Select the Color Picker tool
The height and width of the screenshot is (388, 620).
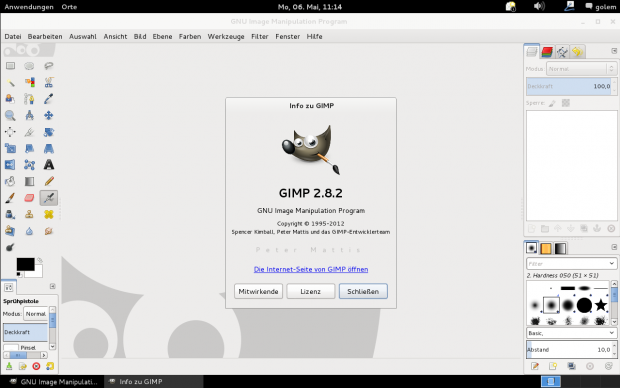point(49,99)
